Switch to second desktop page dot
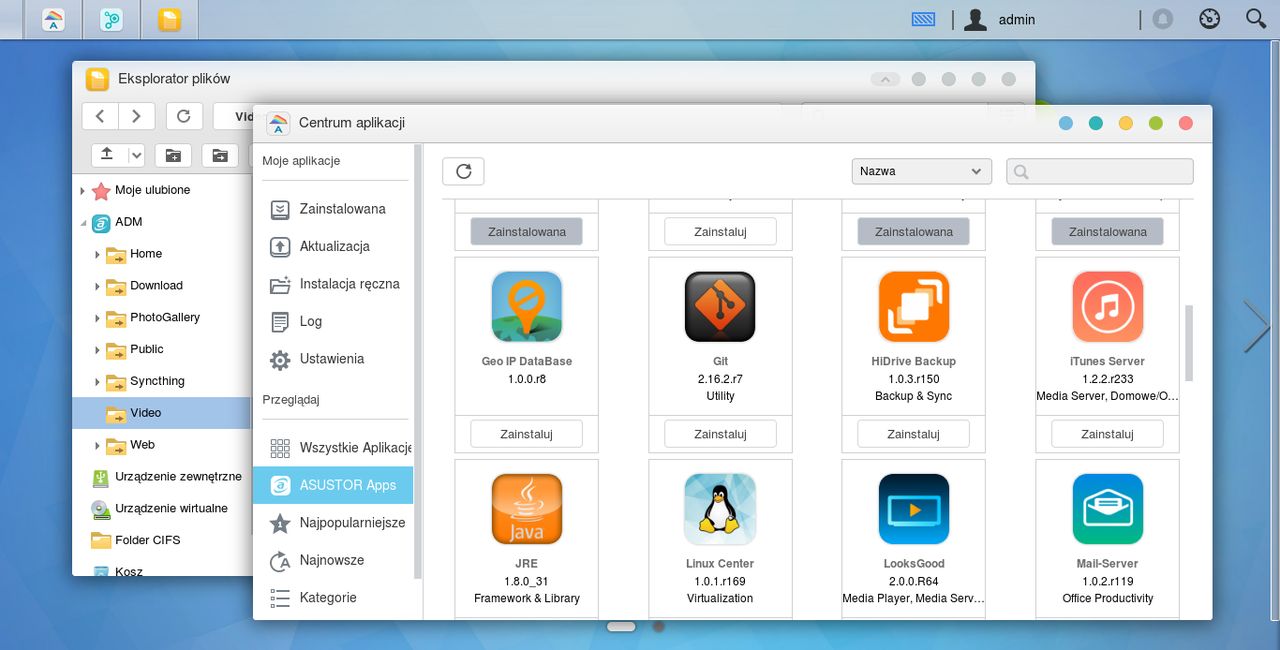 (658, 627)
